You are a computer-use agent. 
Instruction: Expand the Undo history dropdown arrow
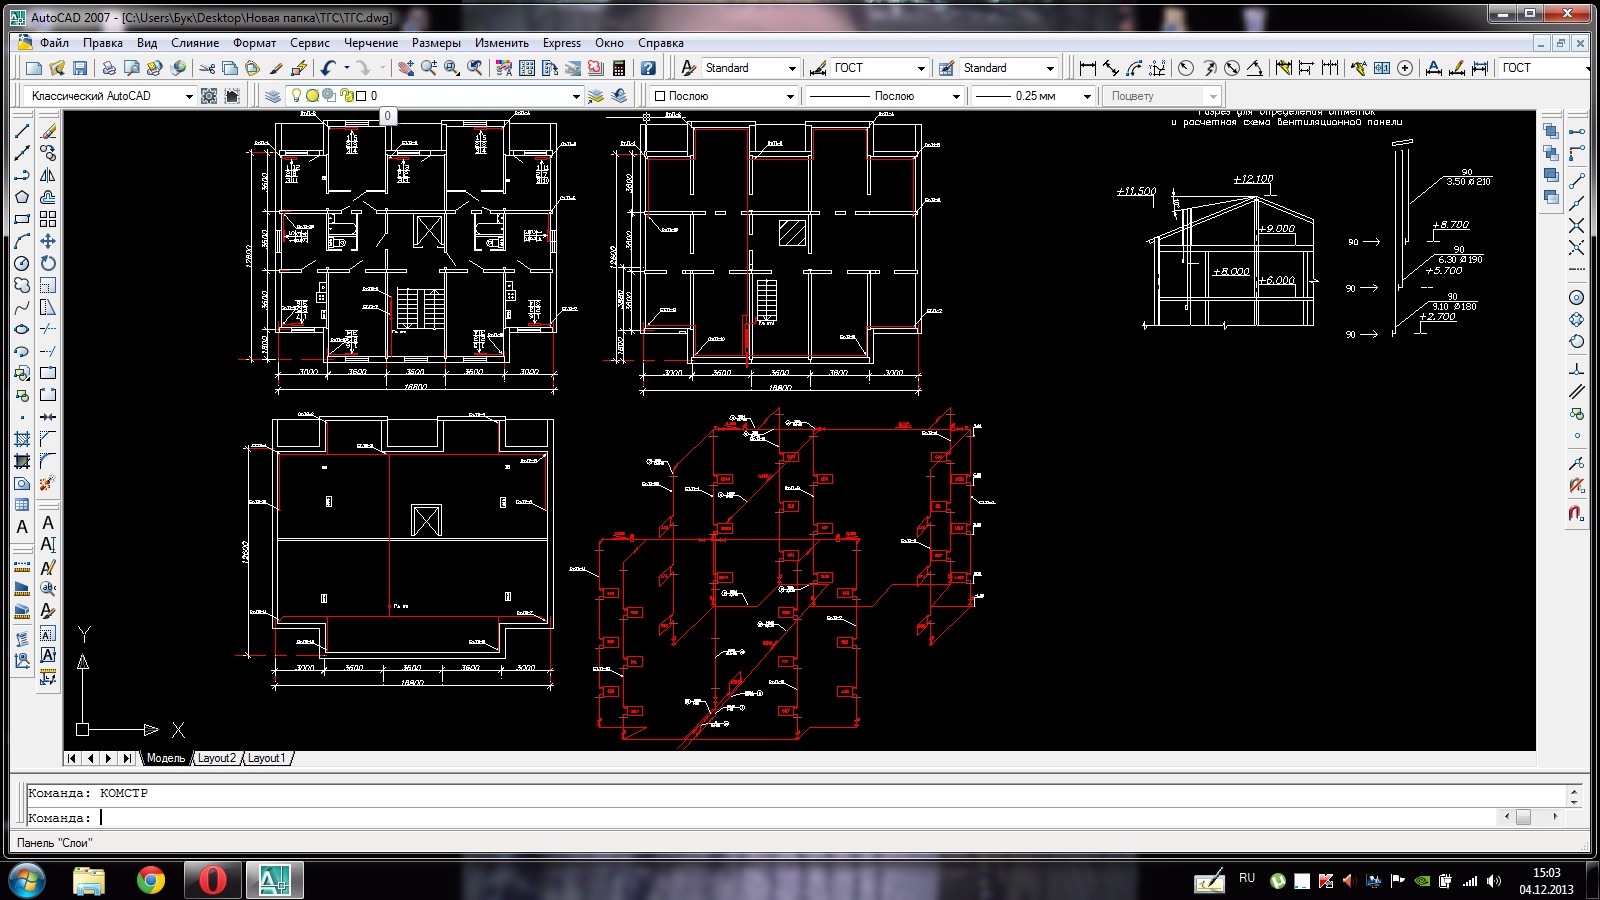(x=346, y=68)
